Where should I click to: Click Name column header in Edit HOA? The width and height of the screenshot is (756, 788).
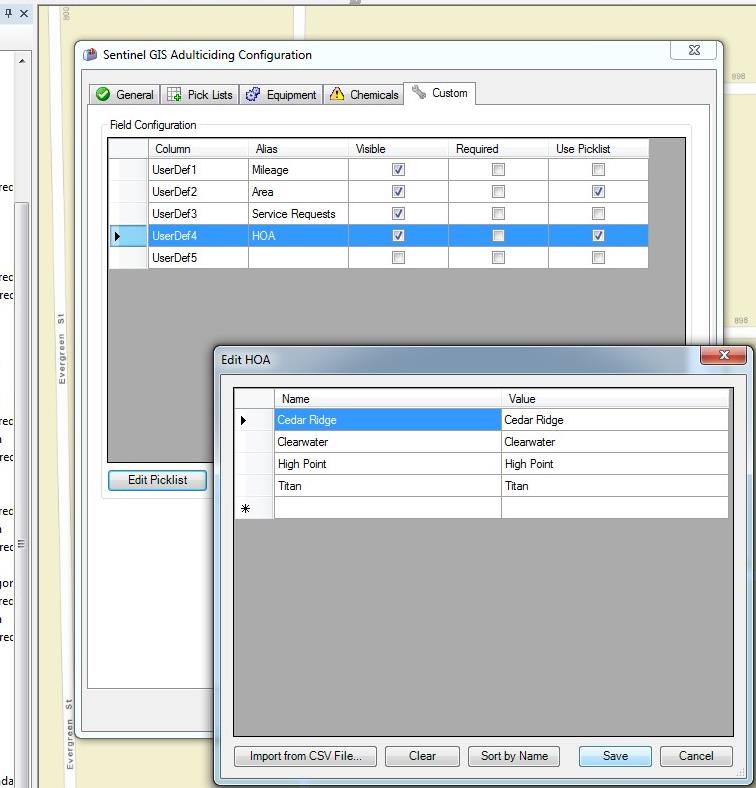(388, 399)
